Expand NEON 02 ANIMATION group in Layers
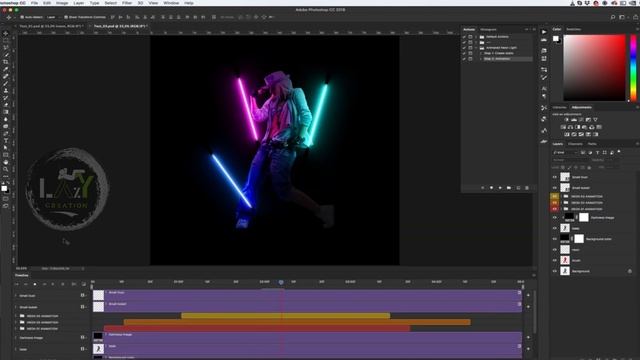This screenshot has width=640, height=360. tap(561, 202)
